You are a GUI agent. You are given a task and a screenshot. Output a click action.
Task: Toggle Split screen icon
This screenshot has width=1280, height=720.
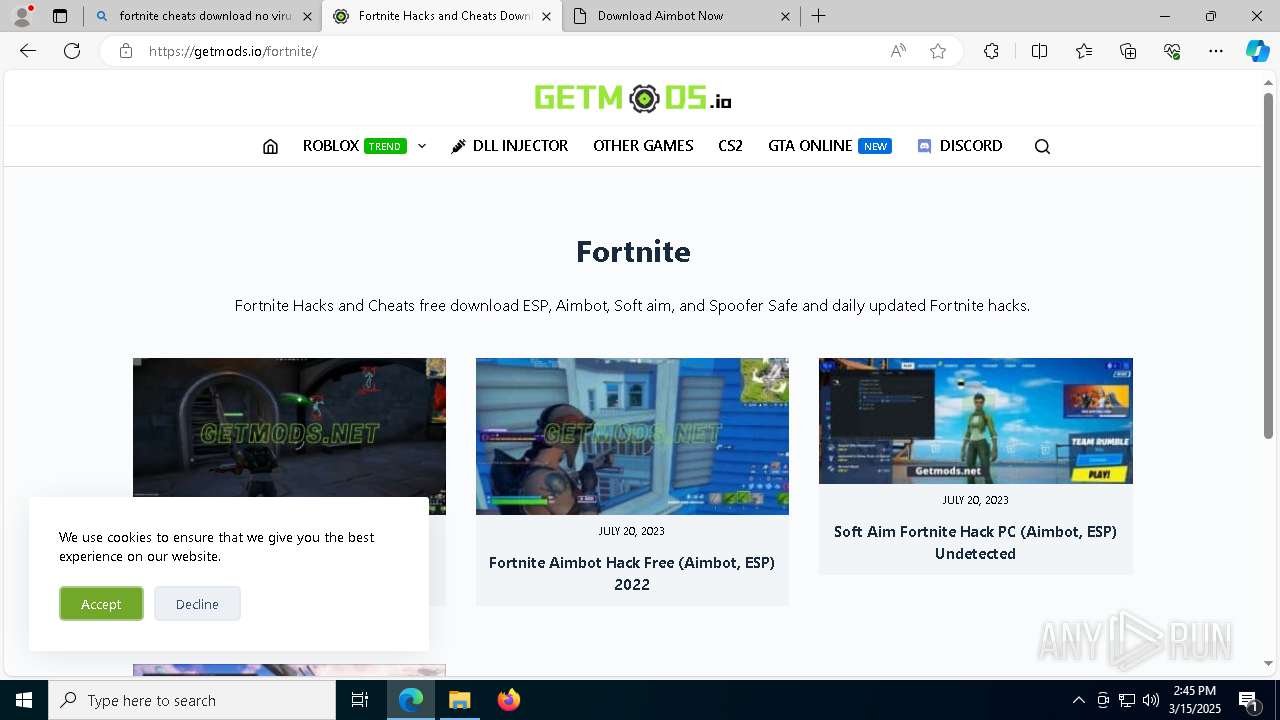(x=1039, y=51)
